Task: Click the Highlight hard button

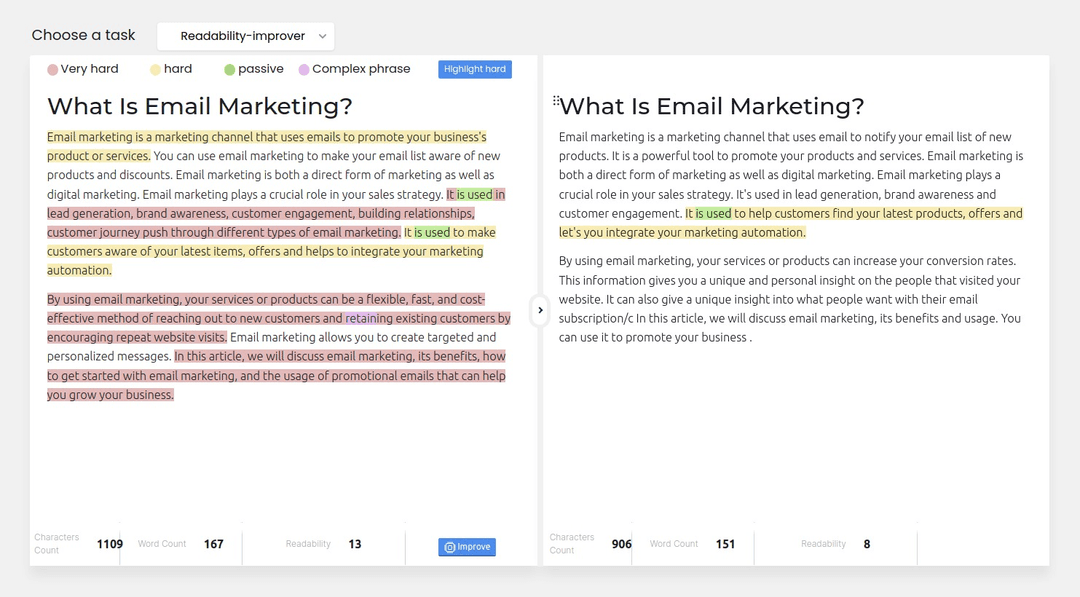Action: [475, 69]
